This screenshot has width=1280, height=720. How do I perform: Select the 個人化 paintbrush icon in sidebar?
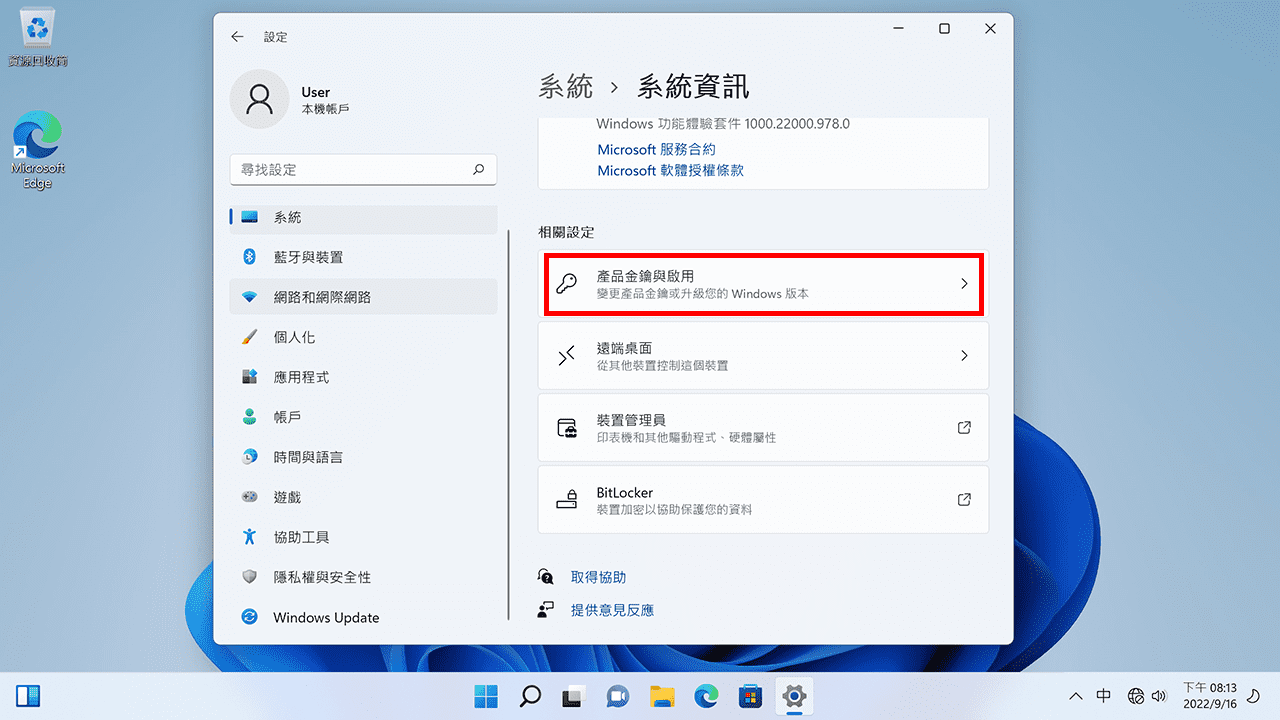click(x=248, y=337)
